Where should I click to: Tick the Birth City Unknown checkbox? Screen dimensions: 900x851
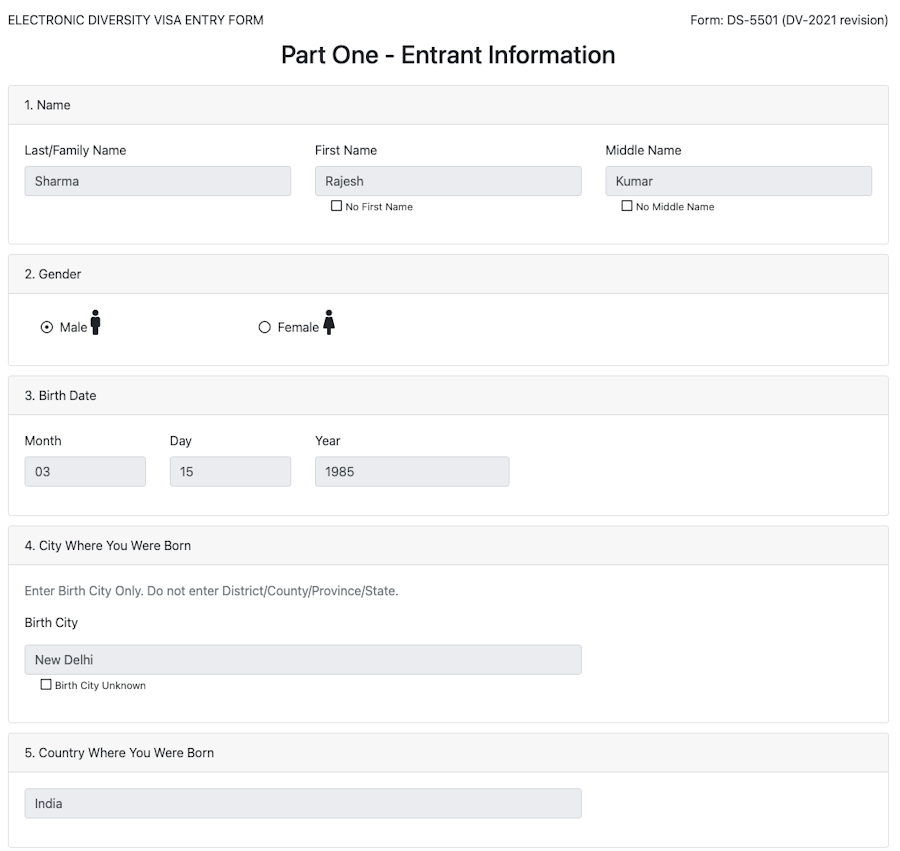point(46,685)
